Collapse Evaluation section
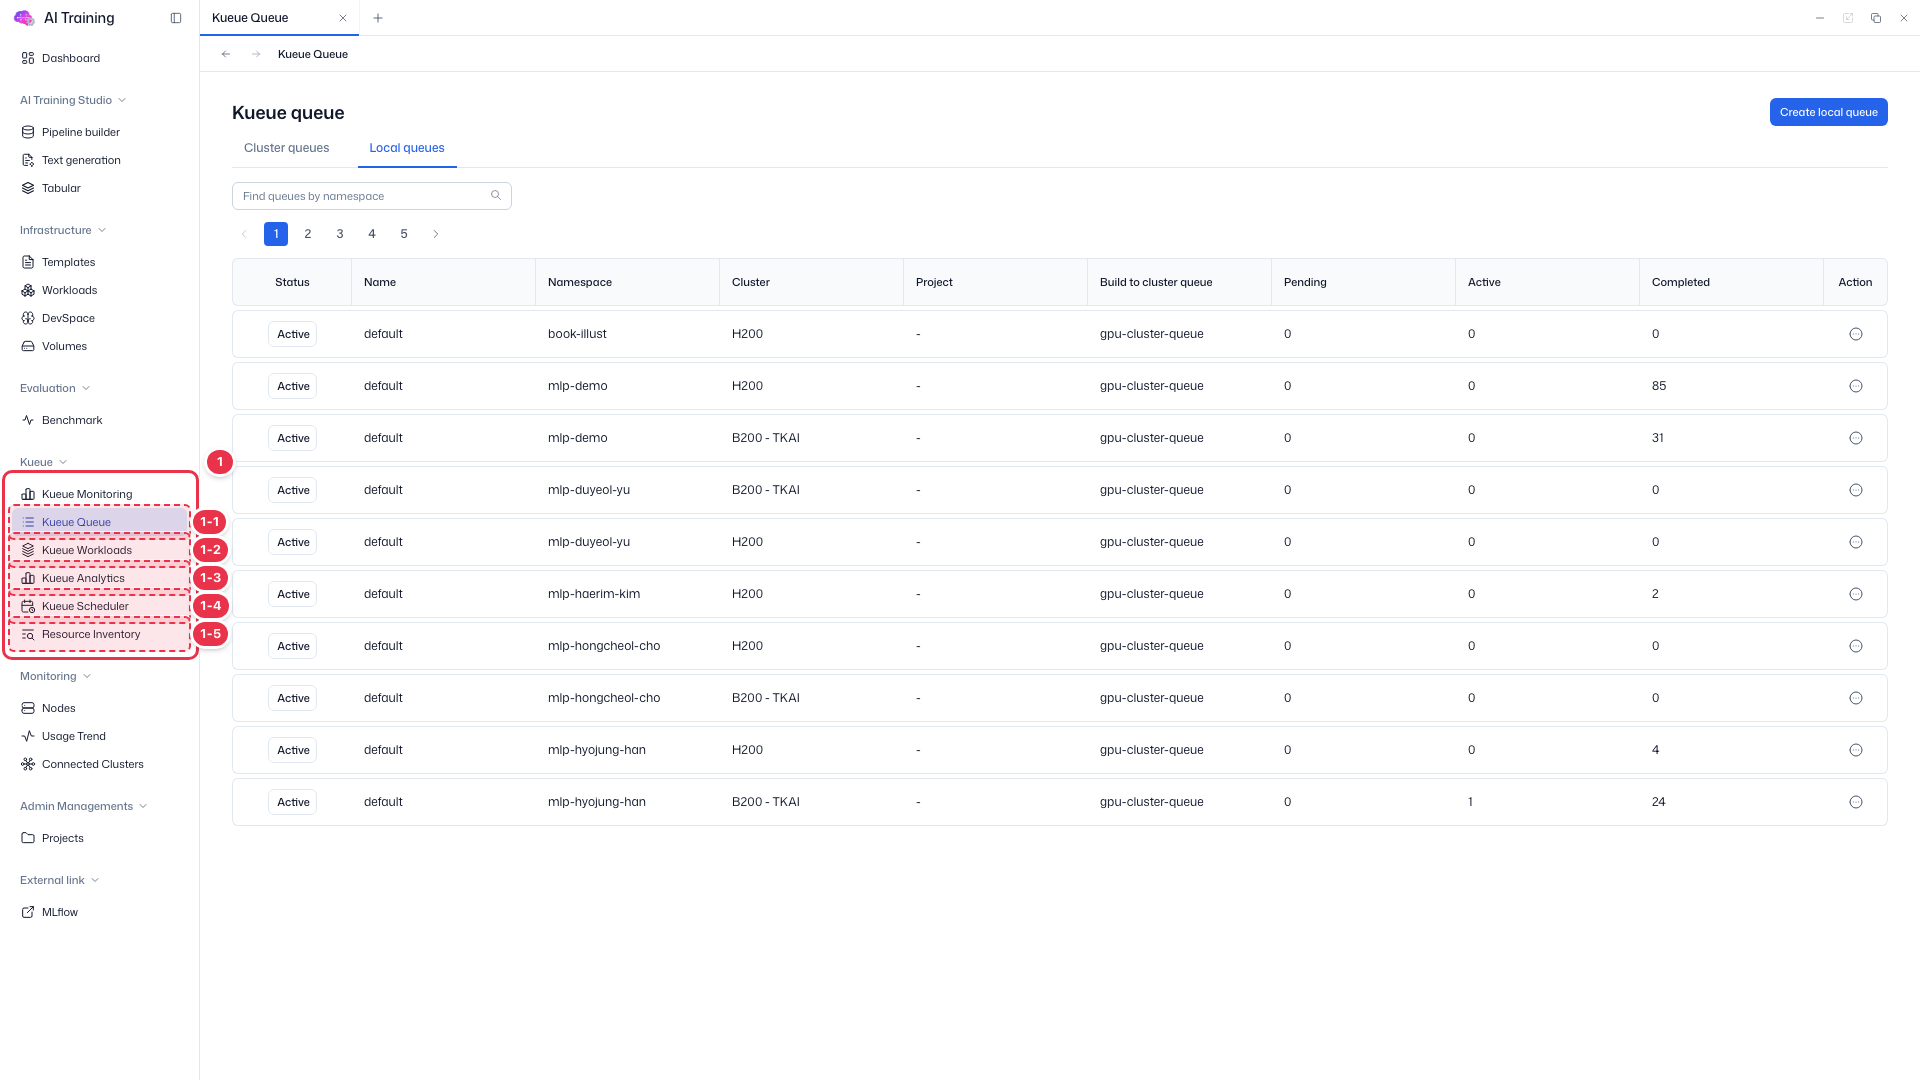 pyautogui.click(x=55, y=388)
